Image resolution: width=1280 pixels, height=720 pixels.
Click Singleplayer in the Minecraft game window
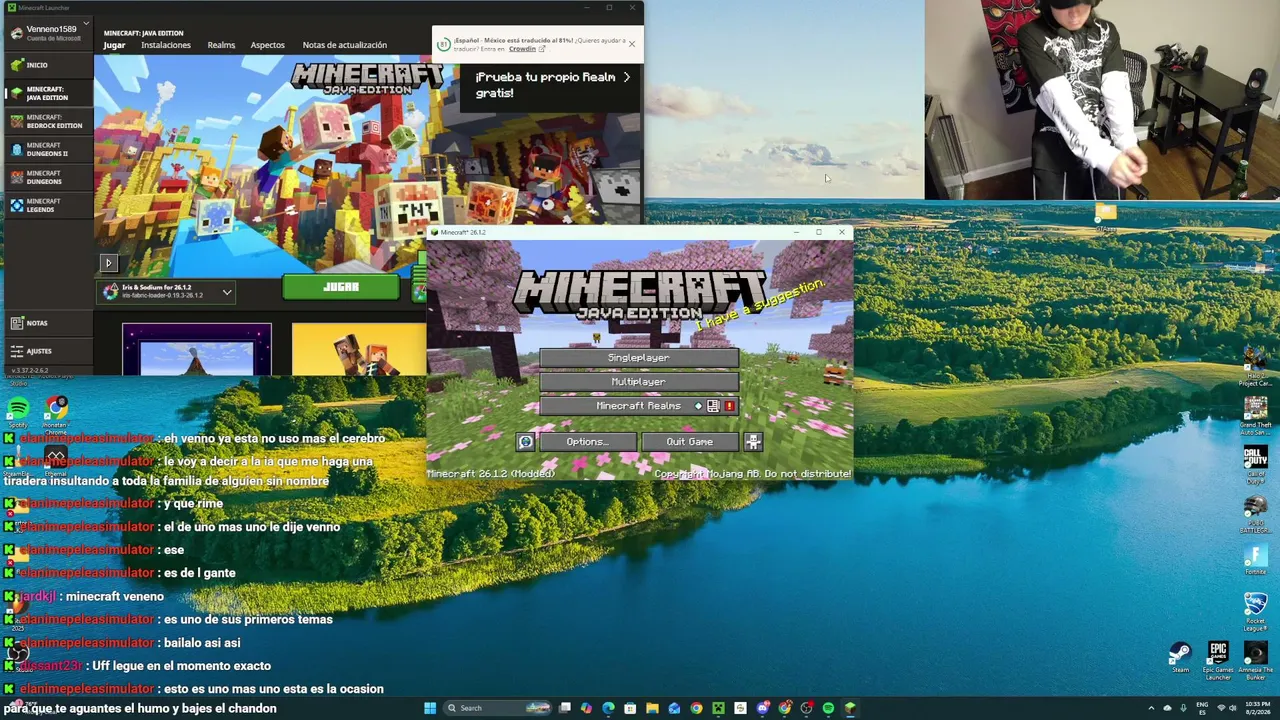click(639, 358)
